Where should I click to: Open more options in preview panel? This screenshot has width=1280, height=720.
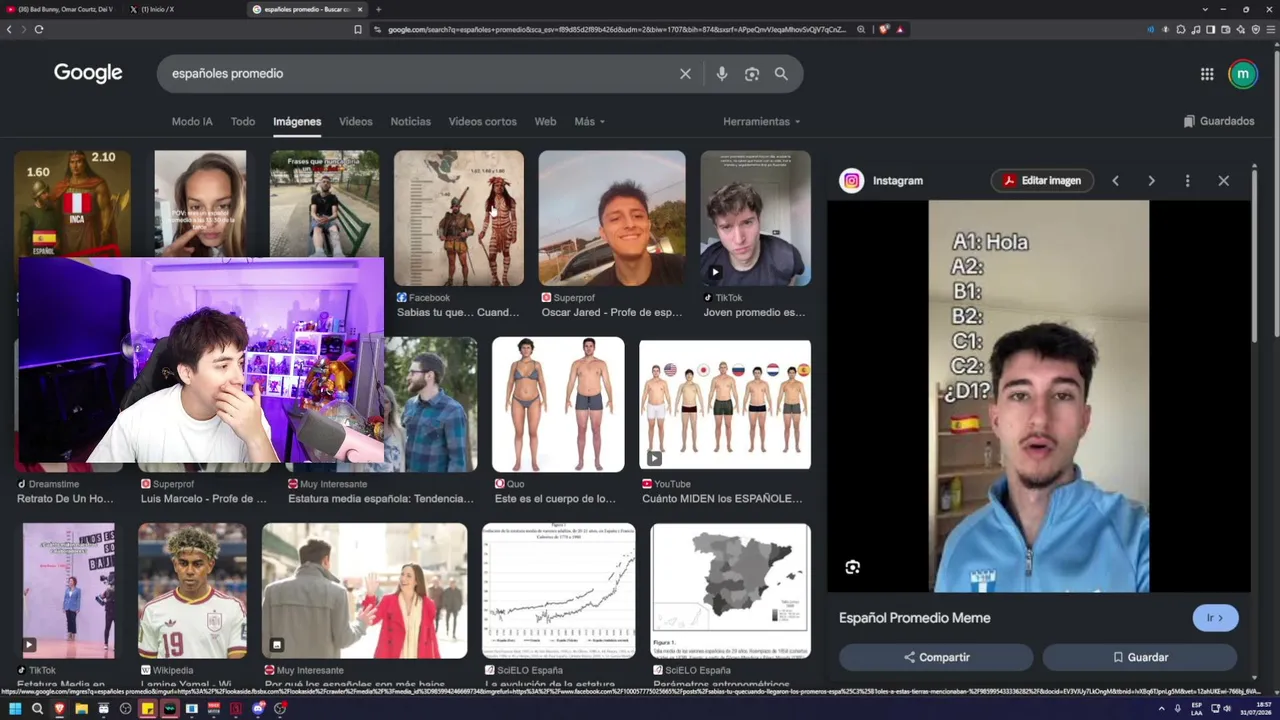point(1187,181)
